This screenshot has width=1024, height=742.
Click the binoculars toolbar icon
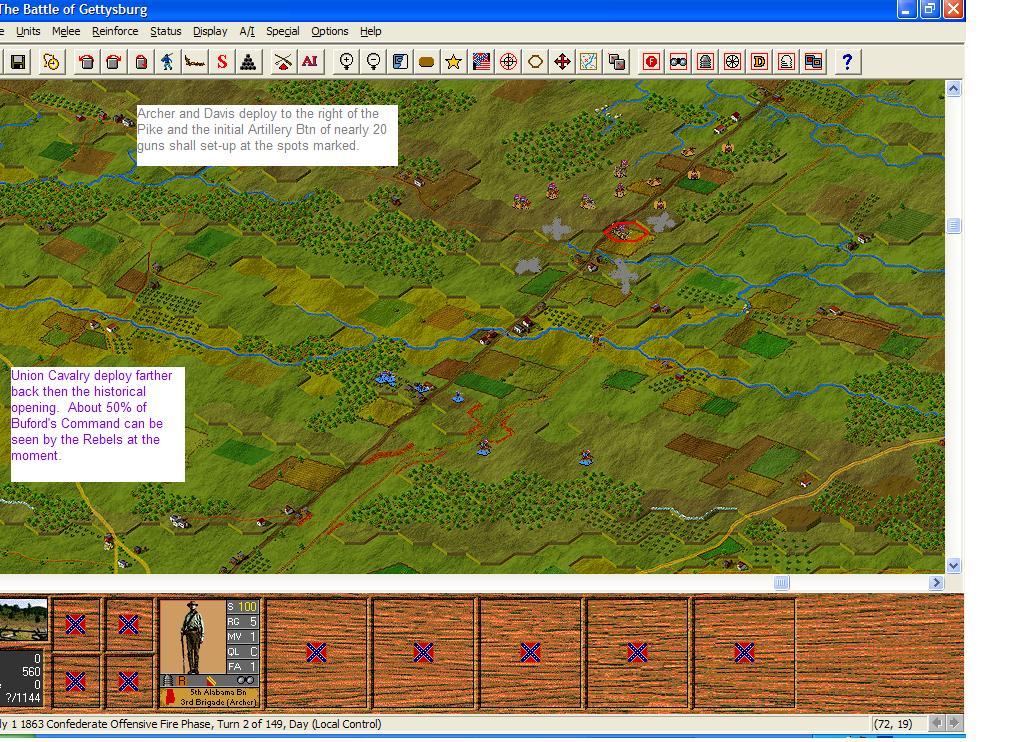[678, 62]
